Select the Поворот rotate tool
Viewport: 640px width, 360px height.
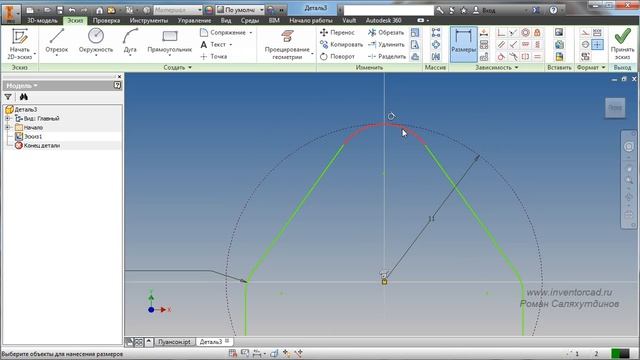337,56
